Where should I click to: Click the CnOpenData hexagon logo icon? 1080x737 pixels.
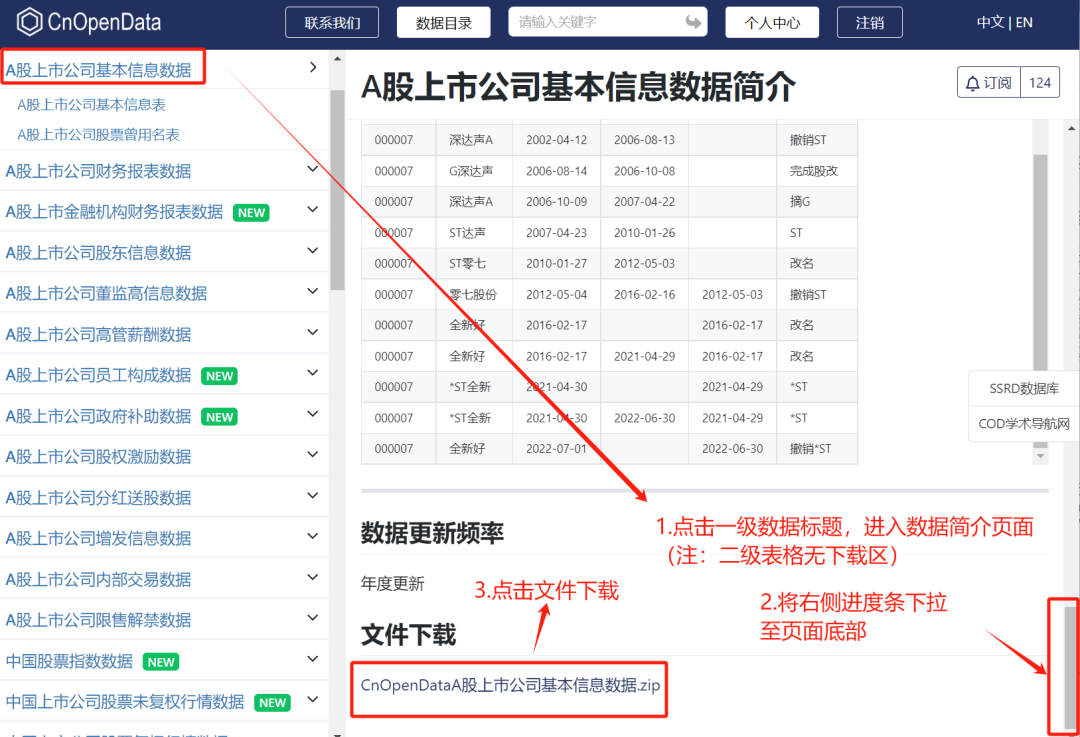tap(30, 22)
